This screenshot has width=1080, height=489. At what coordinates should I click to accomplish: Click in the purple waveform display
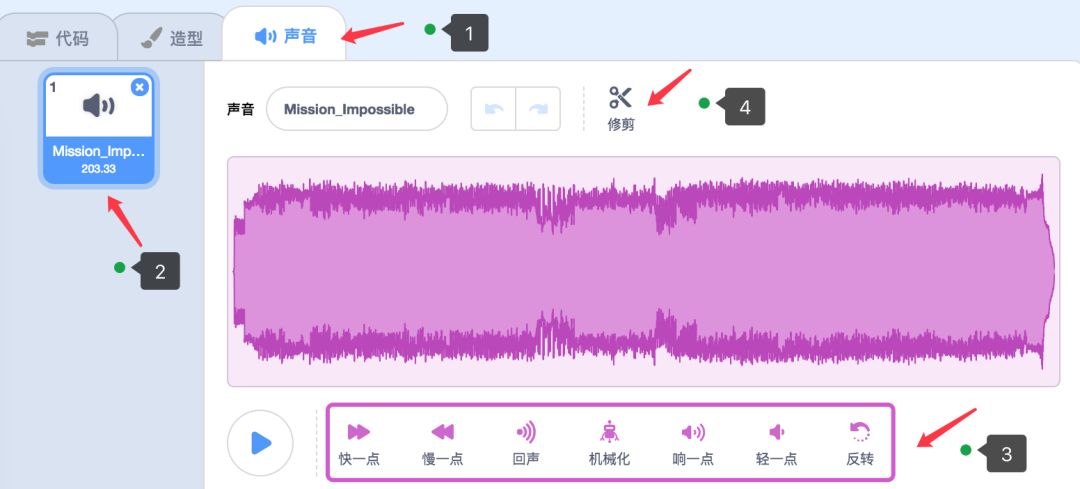point(643,271)
